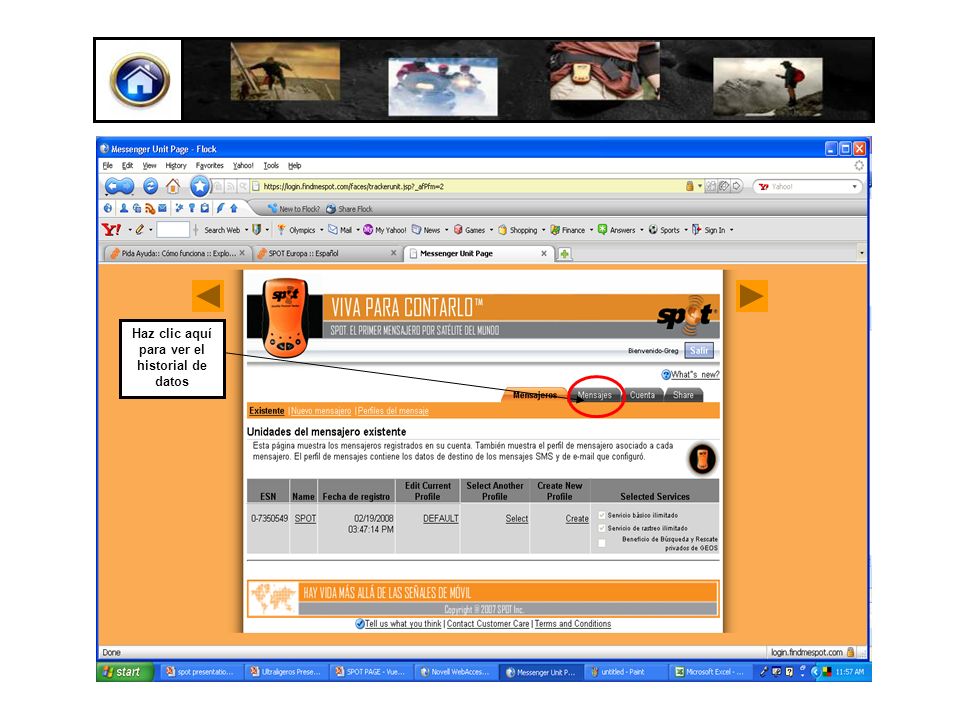Click the Contact Customer Care link

[488, 624]
